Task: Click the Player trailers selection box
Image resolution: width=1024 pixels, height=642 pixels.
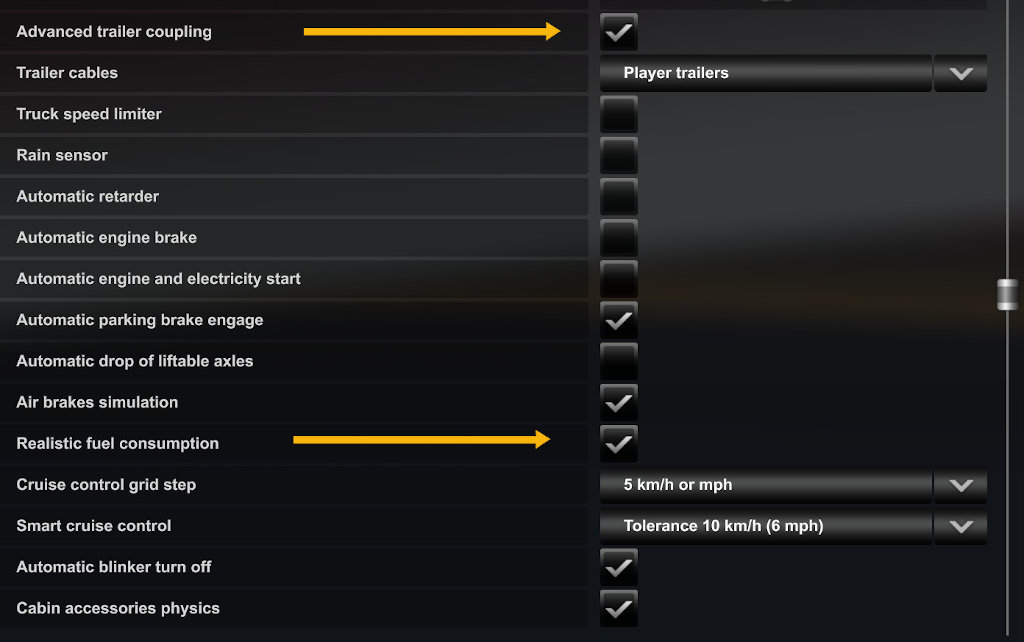Action: click(765, 72)
